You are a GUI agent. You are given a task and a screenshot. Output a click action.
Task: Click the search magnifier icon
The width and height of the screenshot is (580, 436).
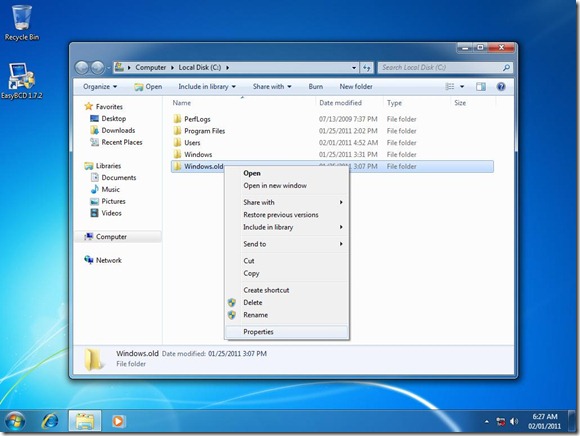(x=506, y=68)
